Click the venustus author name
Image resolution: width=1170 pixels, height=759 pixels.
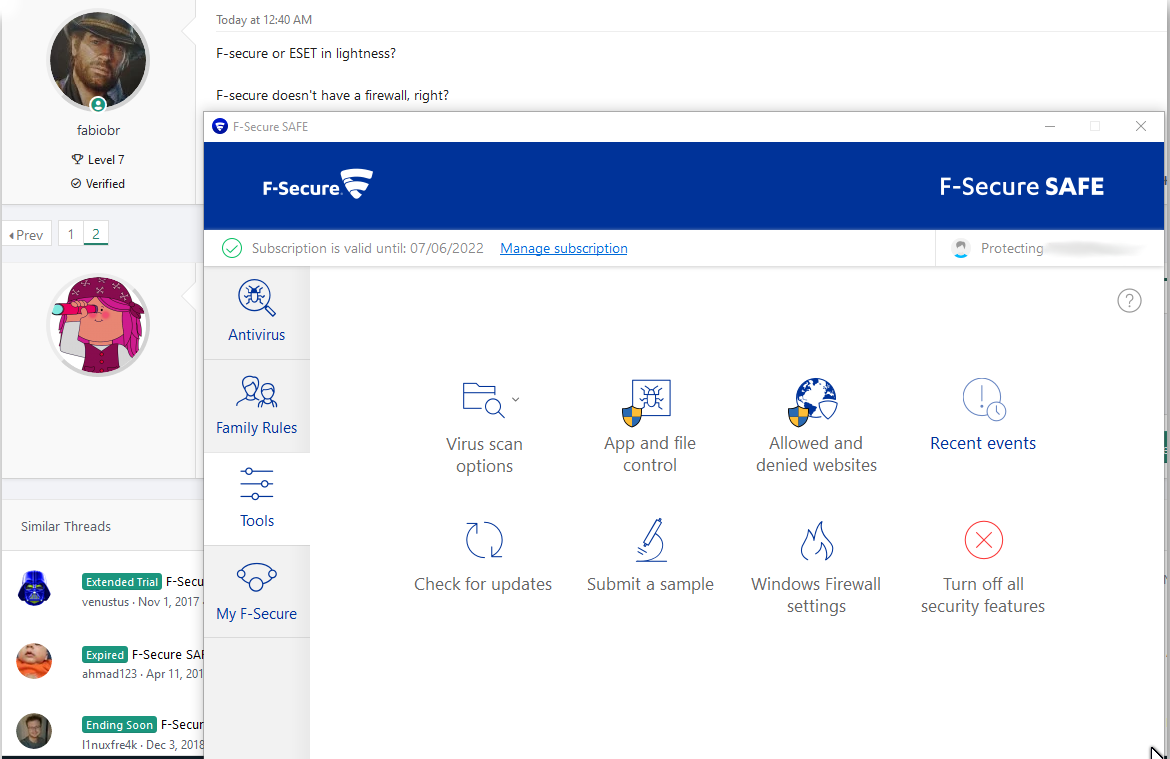pyautogui.click(x=105, y=602)
